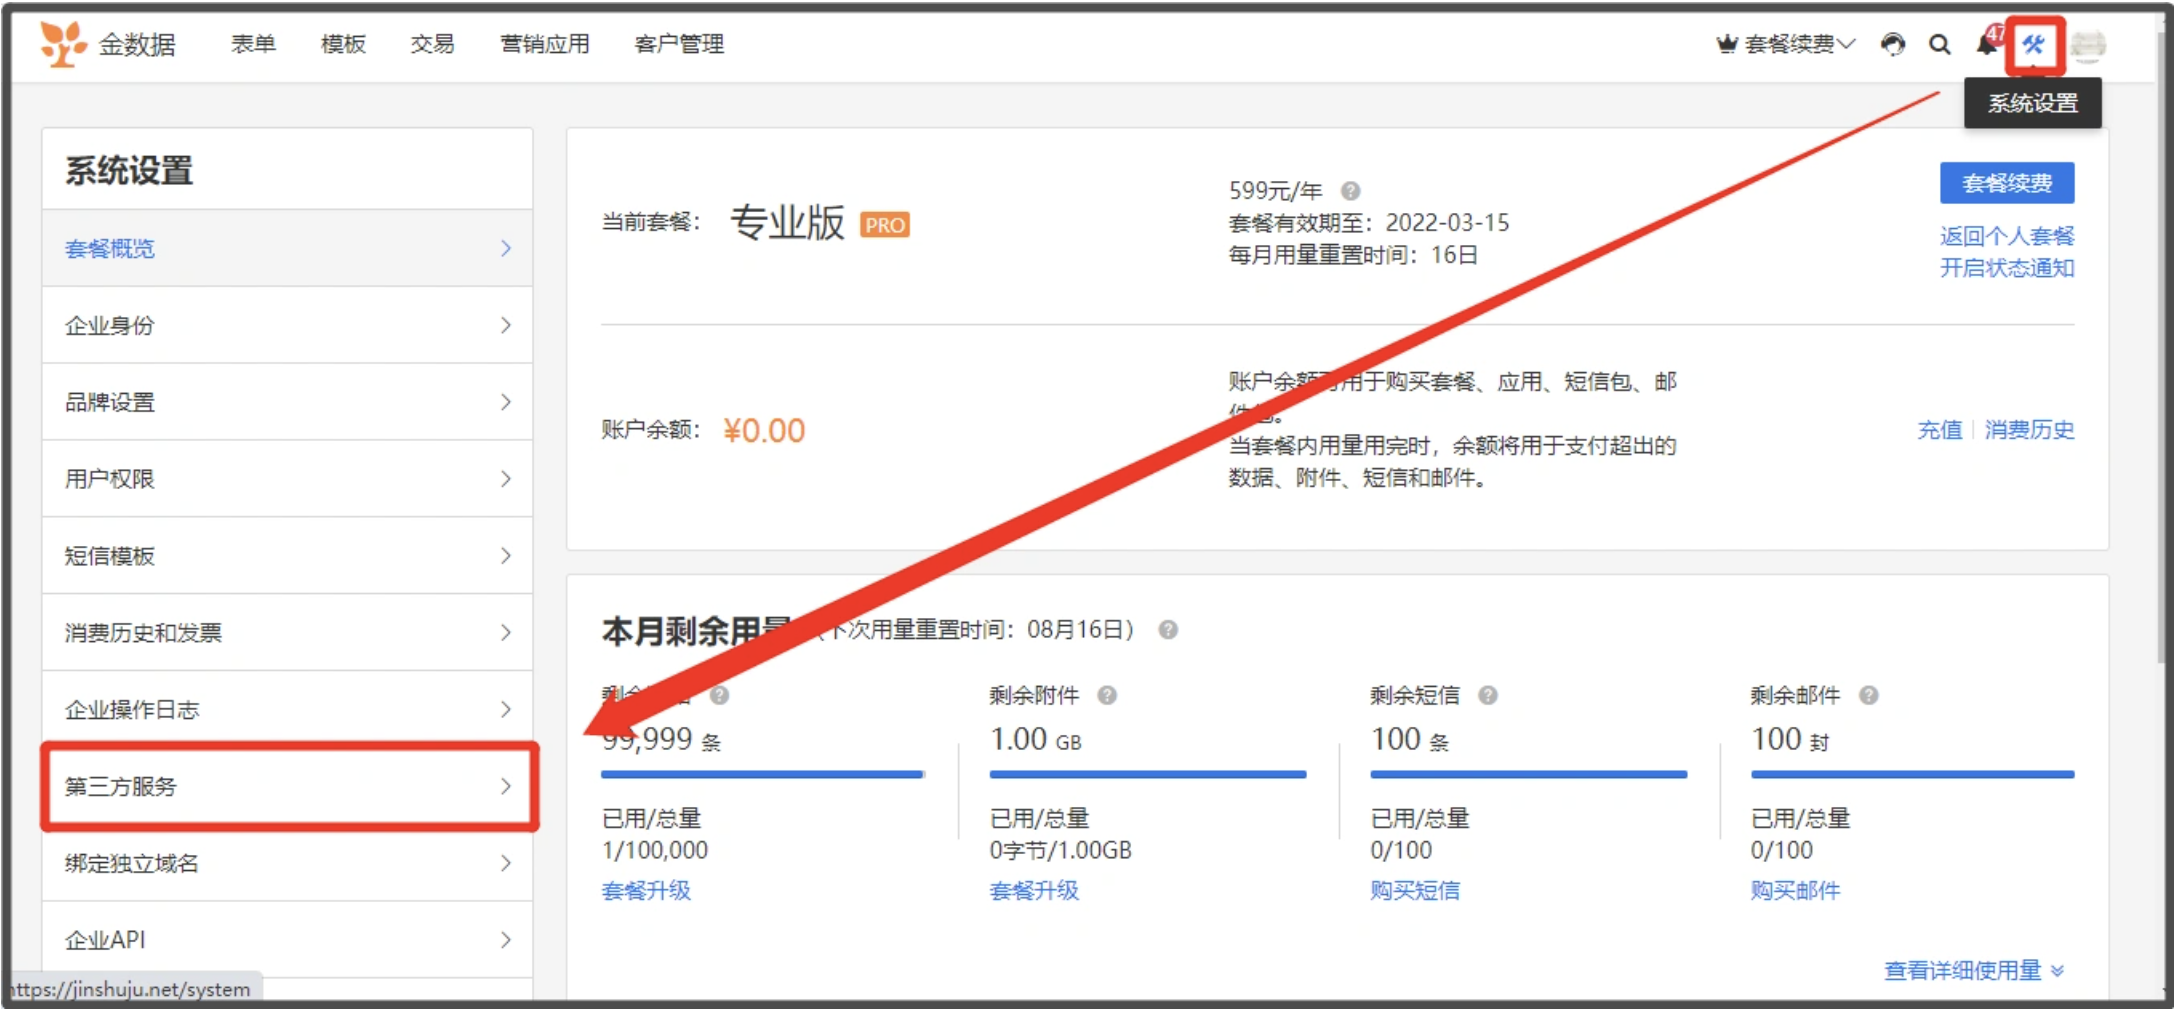The height and width of the screenshot is (1018, 2178).
Task: Select 企业身份 in sidebar
Action: (287, 325)
